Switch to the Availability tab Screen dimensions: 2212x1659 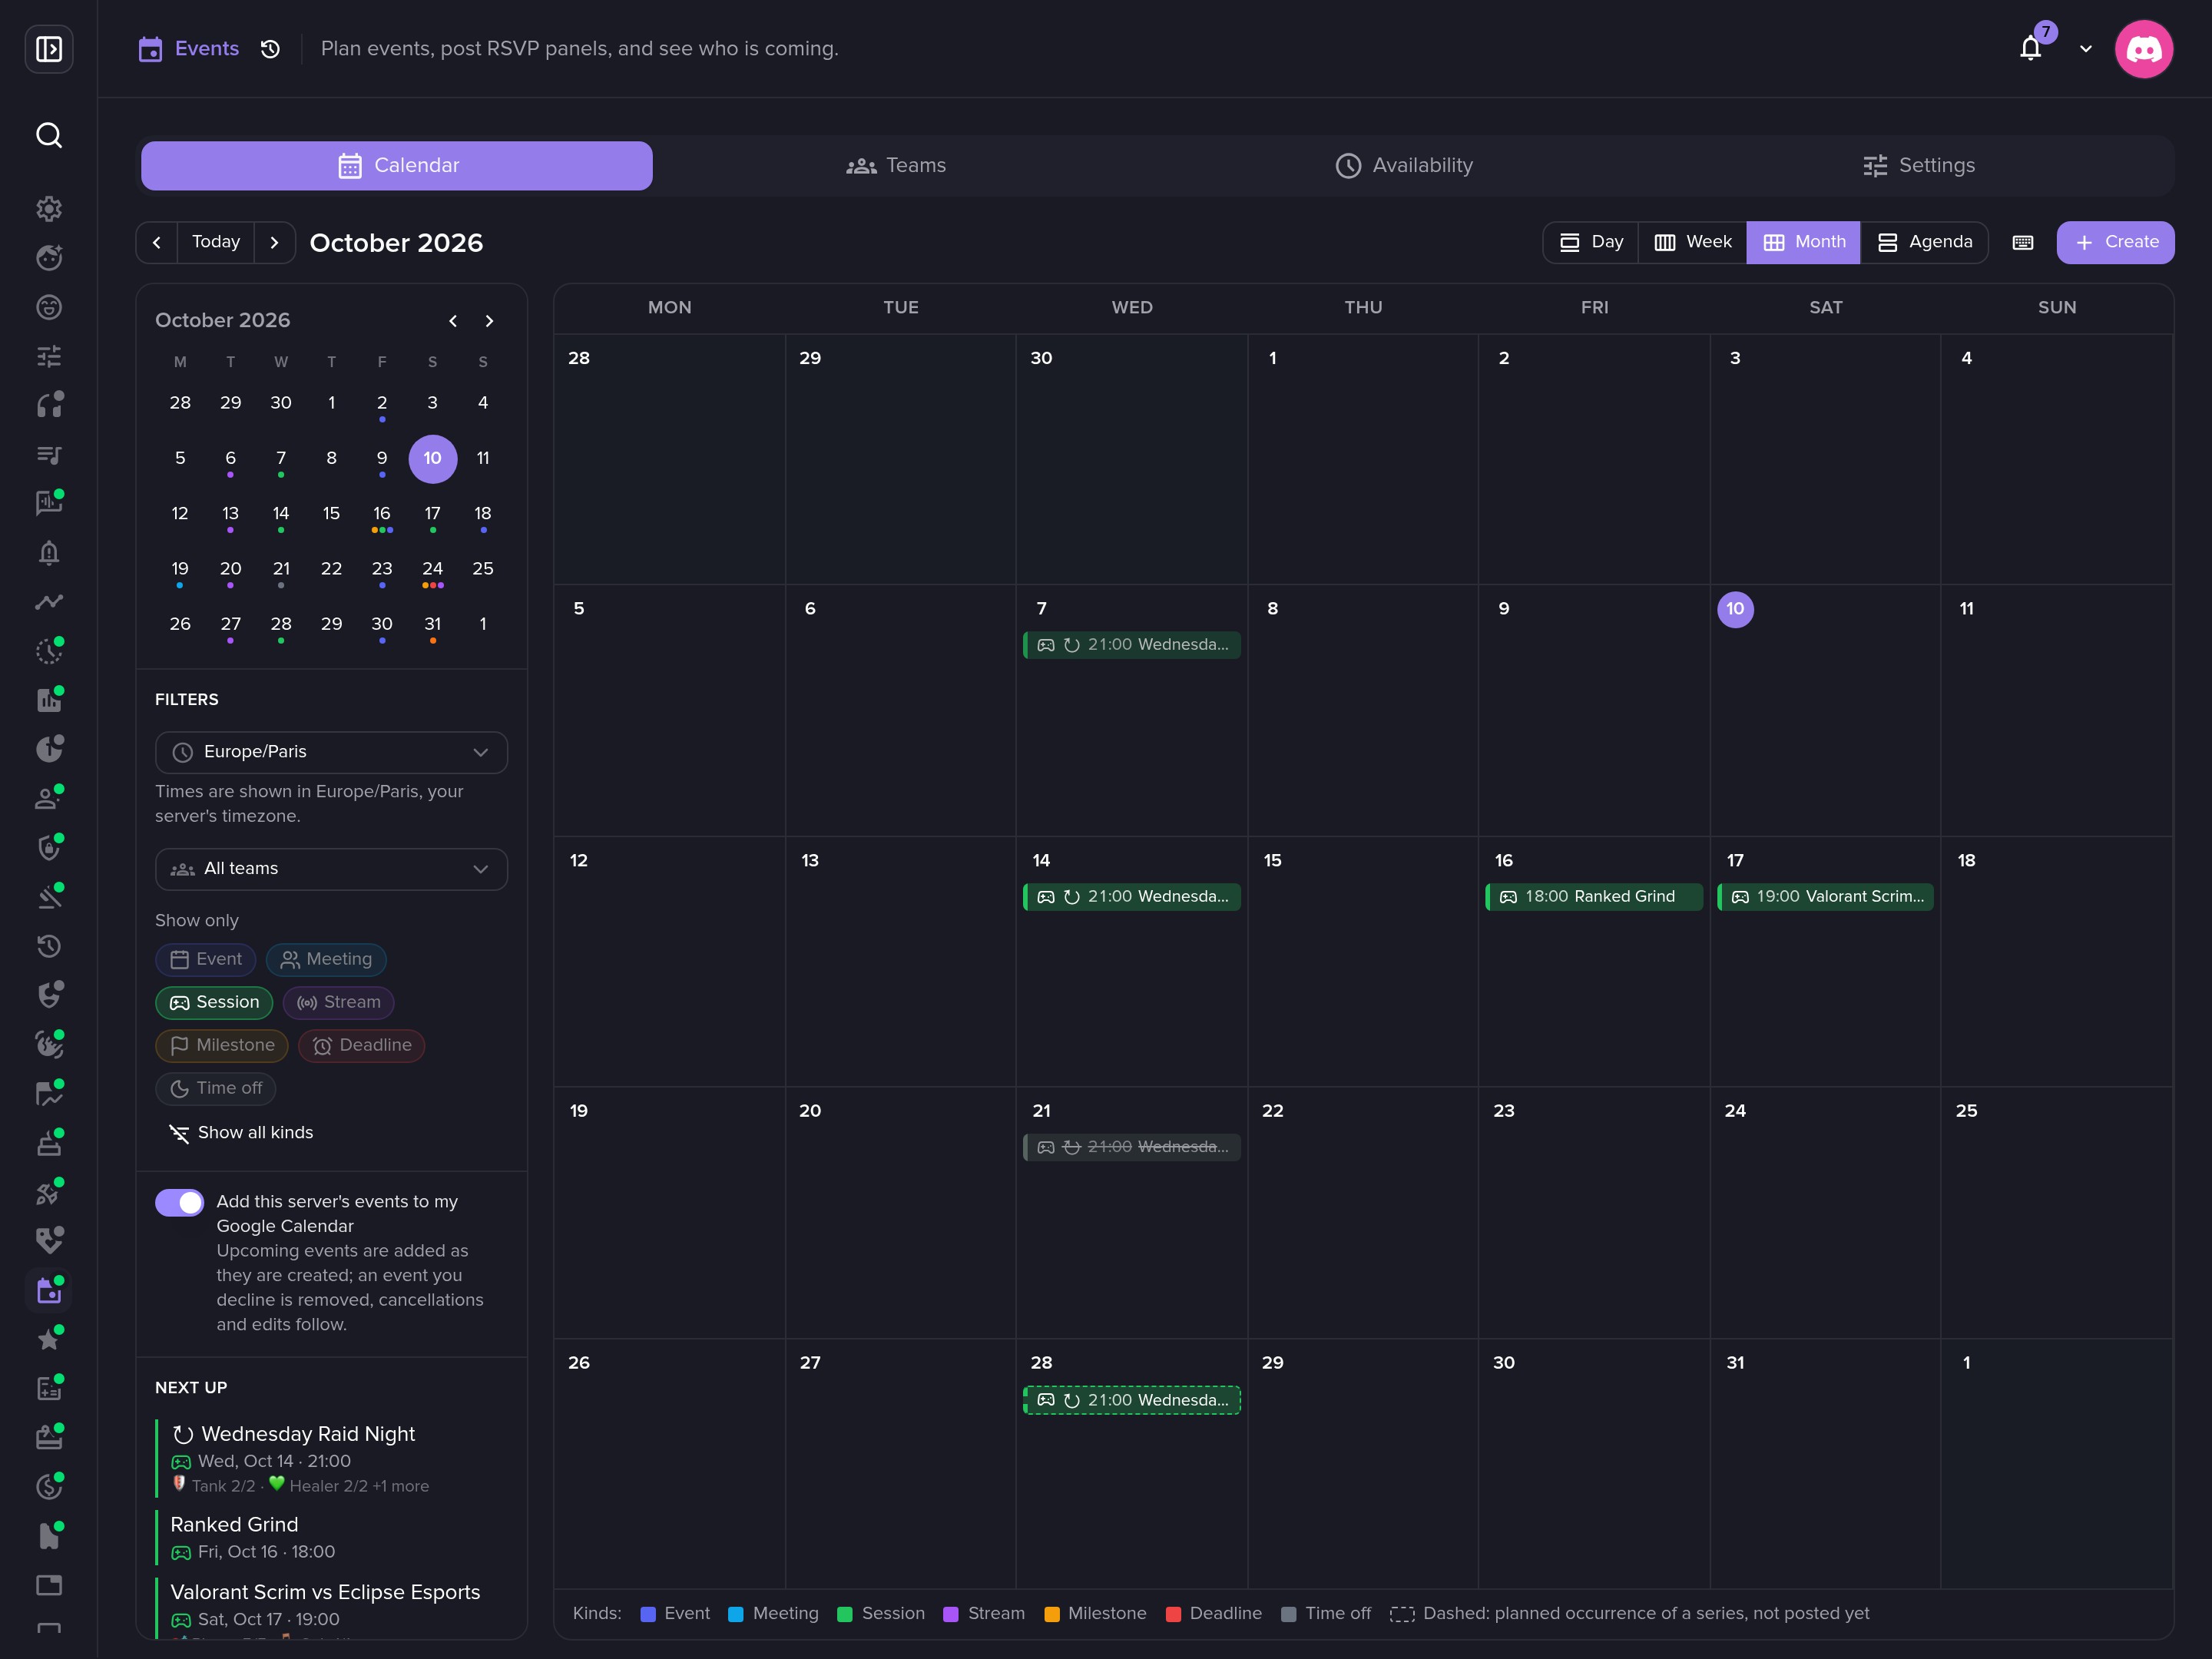pyautogui.click(x=1404, y=166)
